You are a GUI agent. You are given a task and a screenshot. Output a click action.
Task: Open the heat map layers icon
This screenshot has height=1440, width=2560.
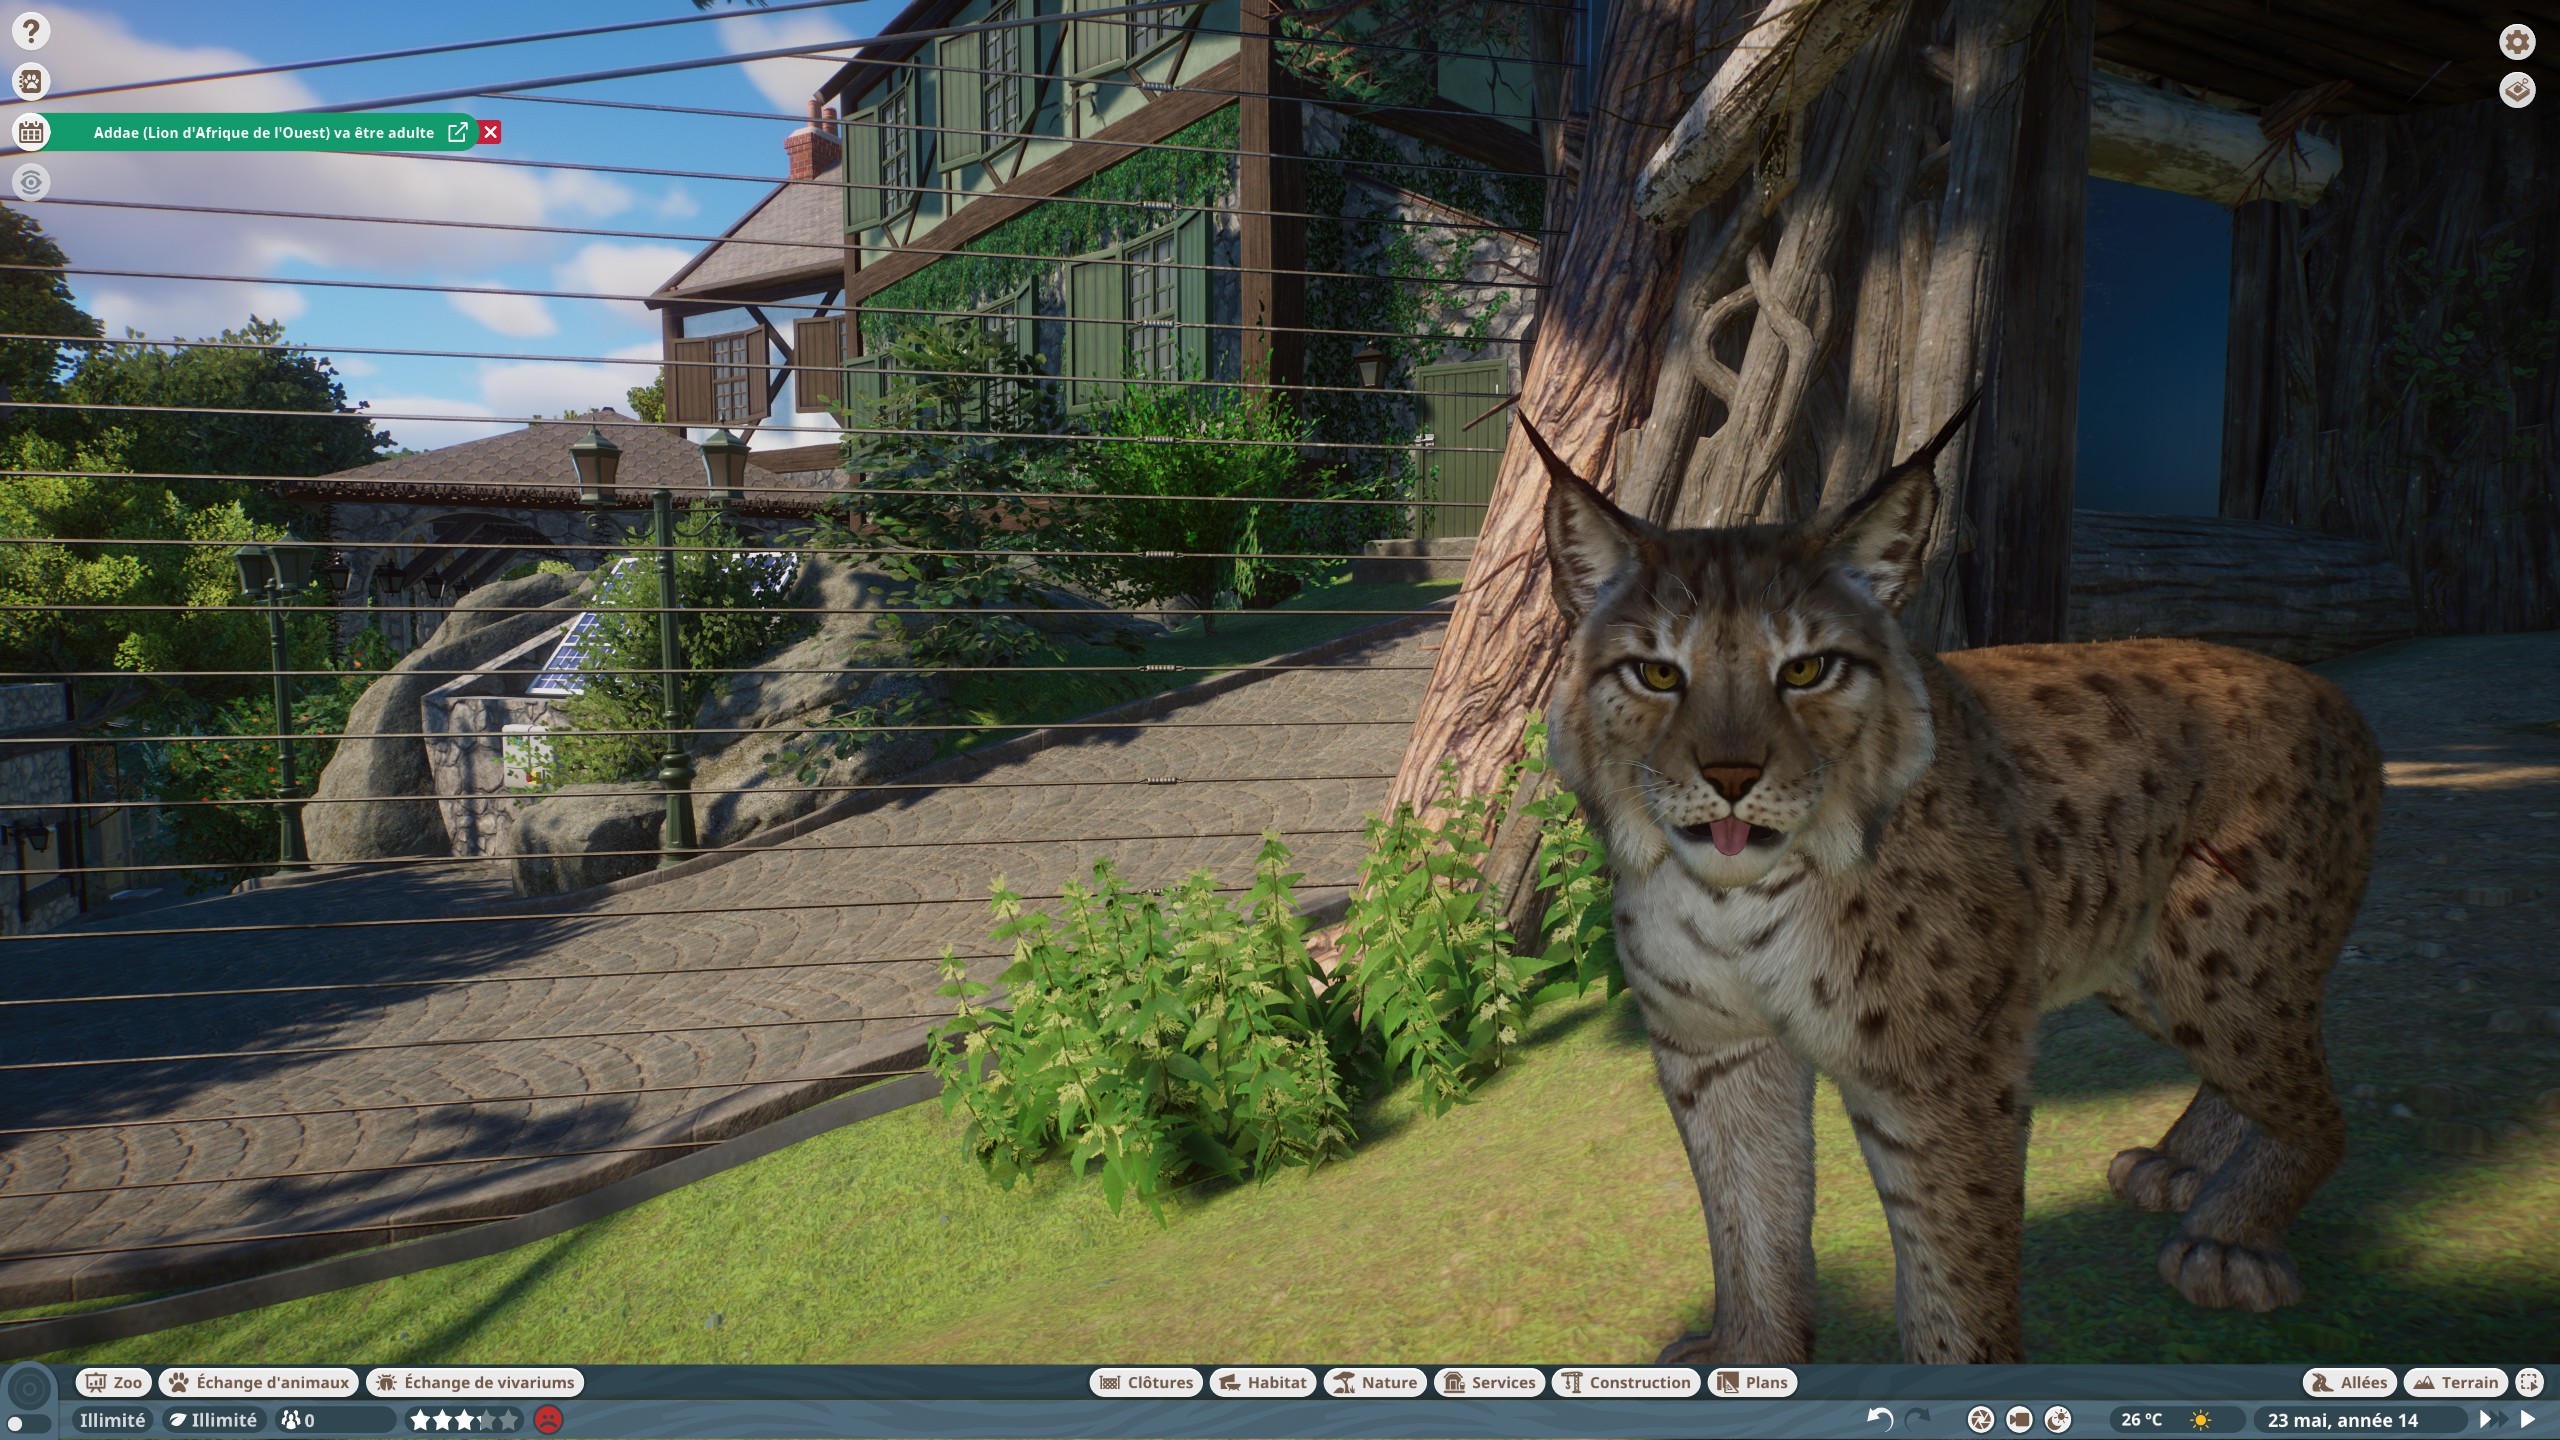click(x=2517, y=91)
